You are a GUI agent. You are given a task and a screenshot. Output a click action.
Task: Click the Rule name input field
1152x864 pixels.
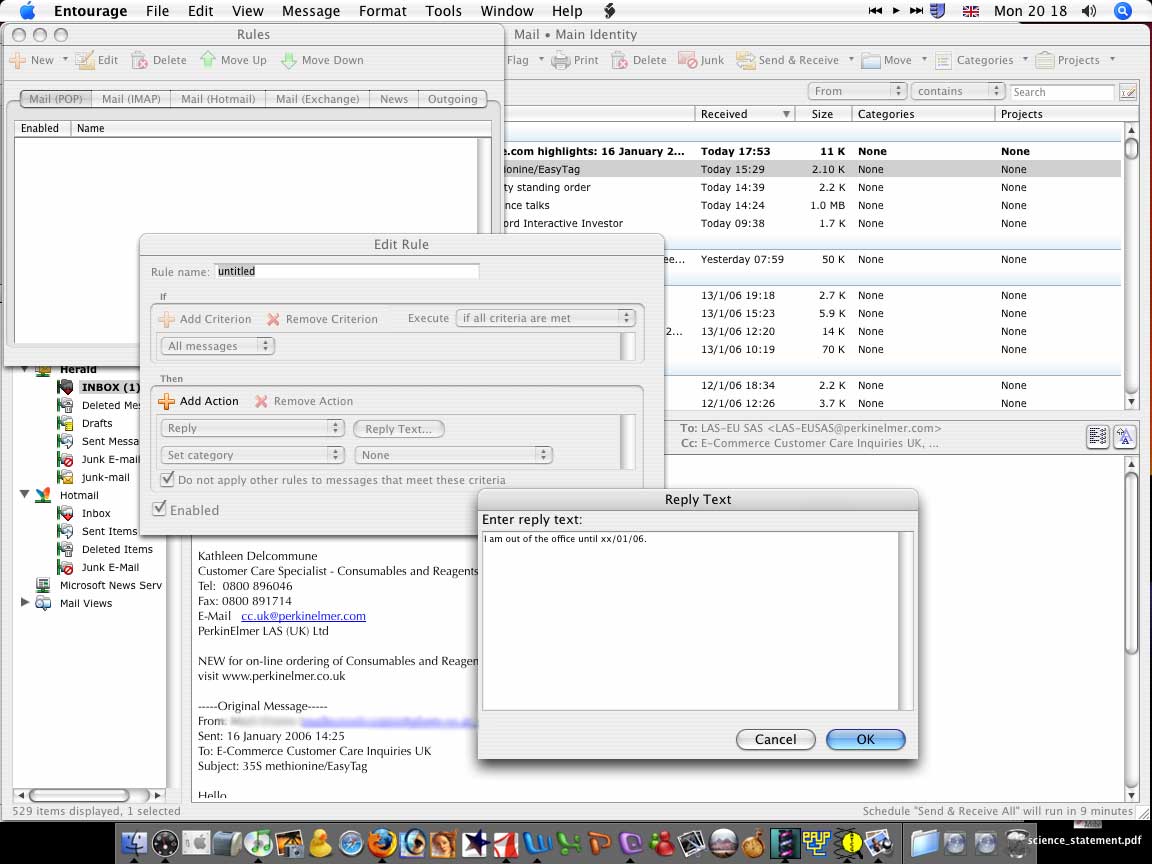click(347, 271)
